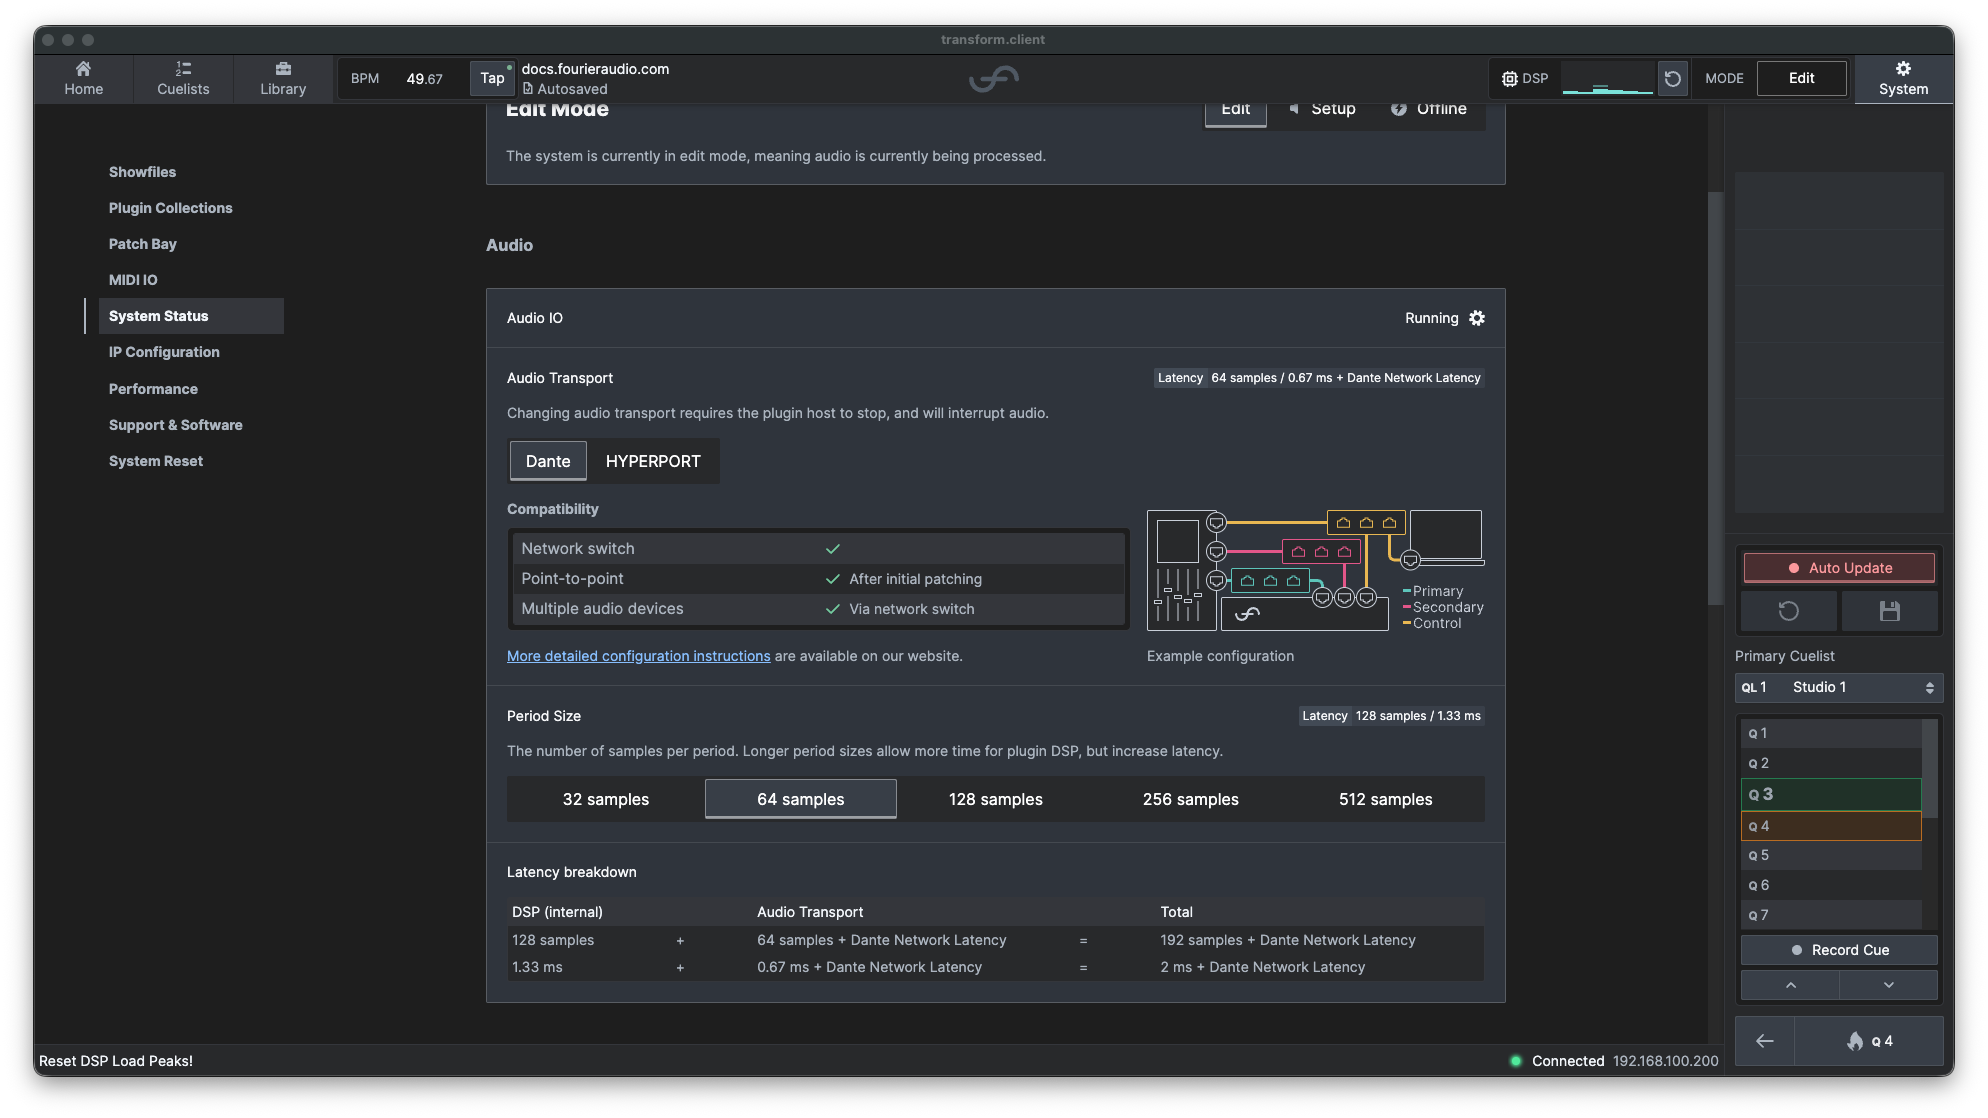Click the main page vertical scrollbar
This screenshot has width=1988, height=1118.
1715,399
